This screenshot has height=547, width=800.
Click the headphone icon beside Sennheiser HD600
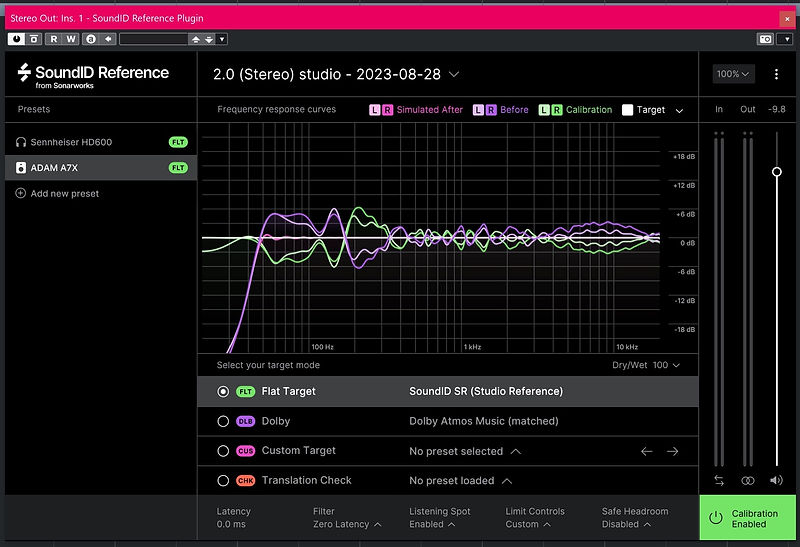[20, 142]
